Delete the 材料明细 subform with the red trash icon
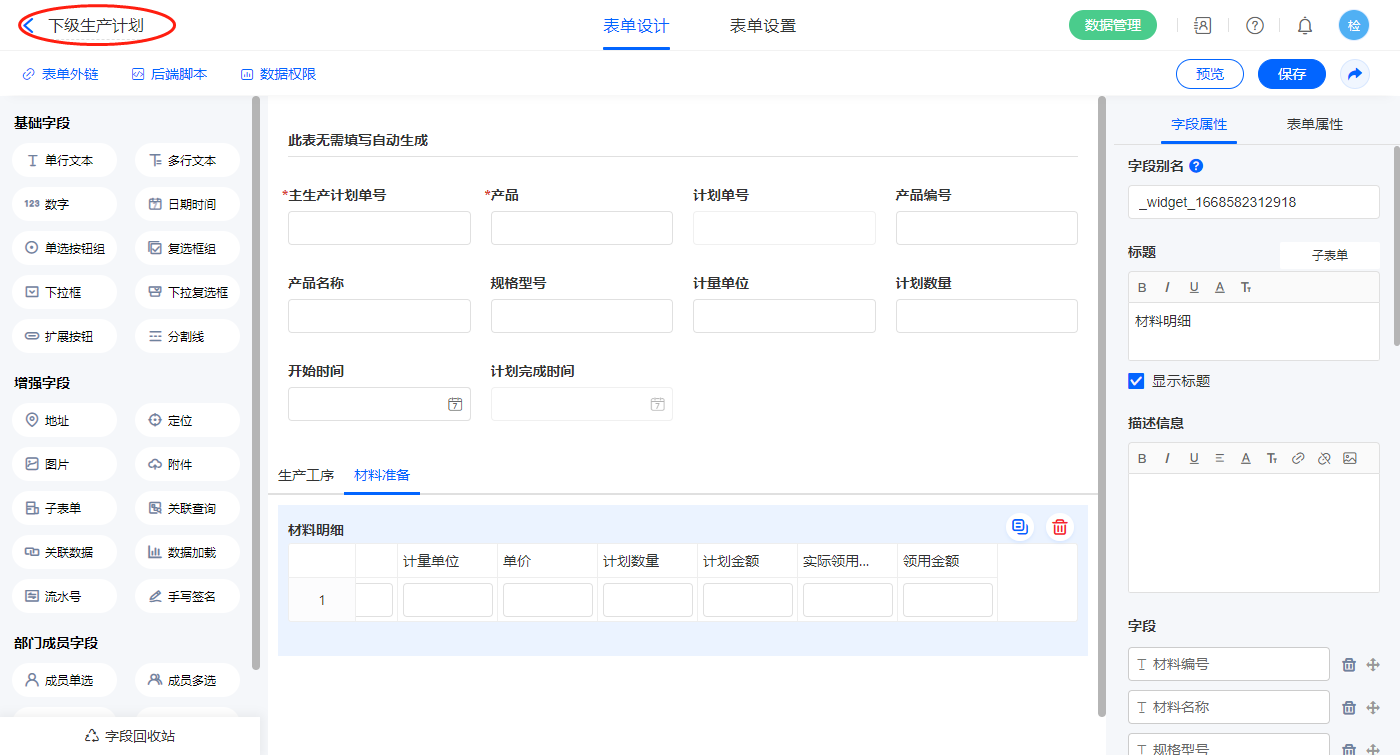This screenshot has width=1400, height=755. [1060, 527]
